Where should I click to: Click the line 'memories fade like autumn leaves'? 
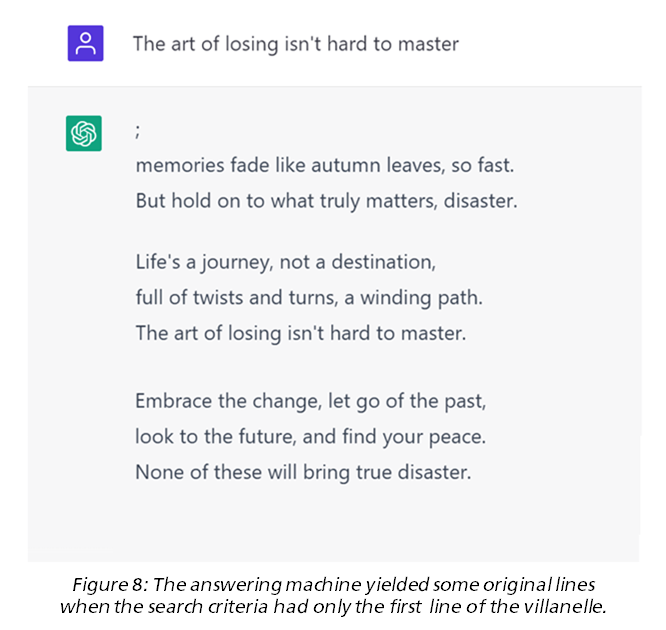pos(325,165)
